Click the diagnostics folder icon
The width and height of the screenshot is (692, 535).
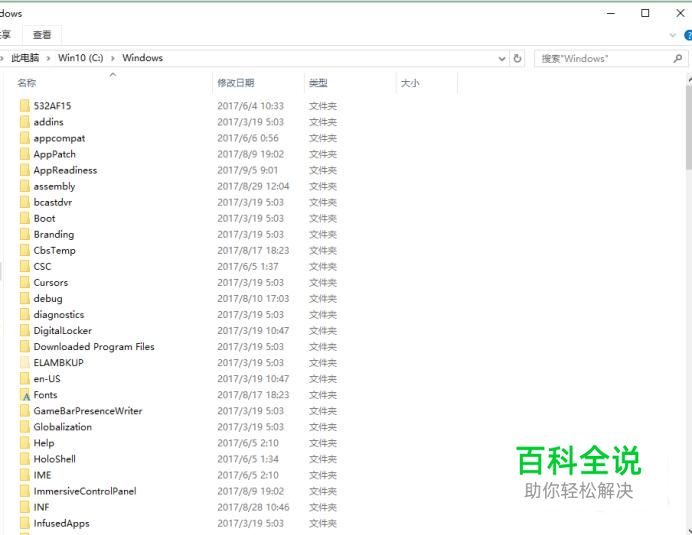[x=25, y=314]
